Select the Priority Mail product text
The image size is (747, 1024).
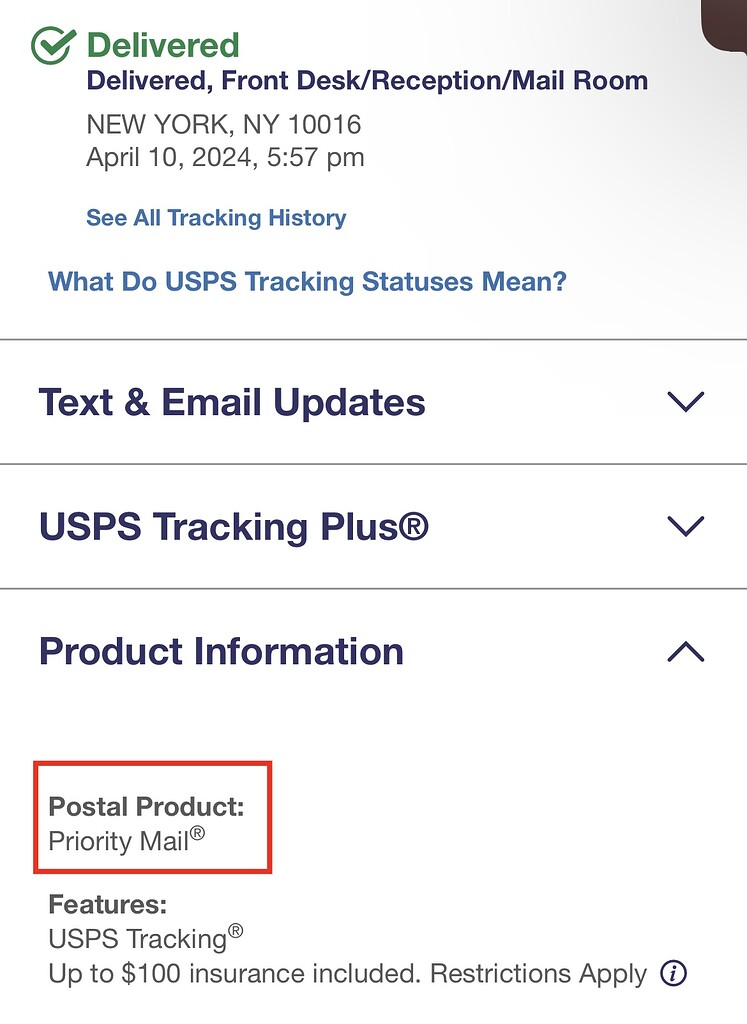(126, 841)
